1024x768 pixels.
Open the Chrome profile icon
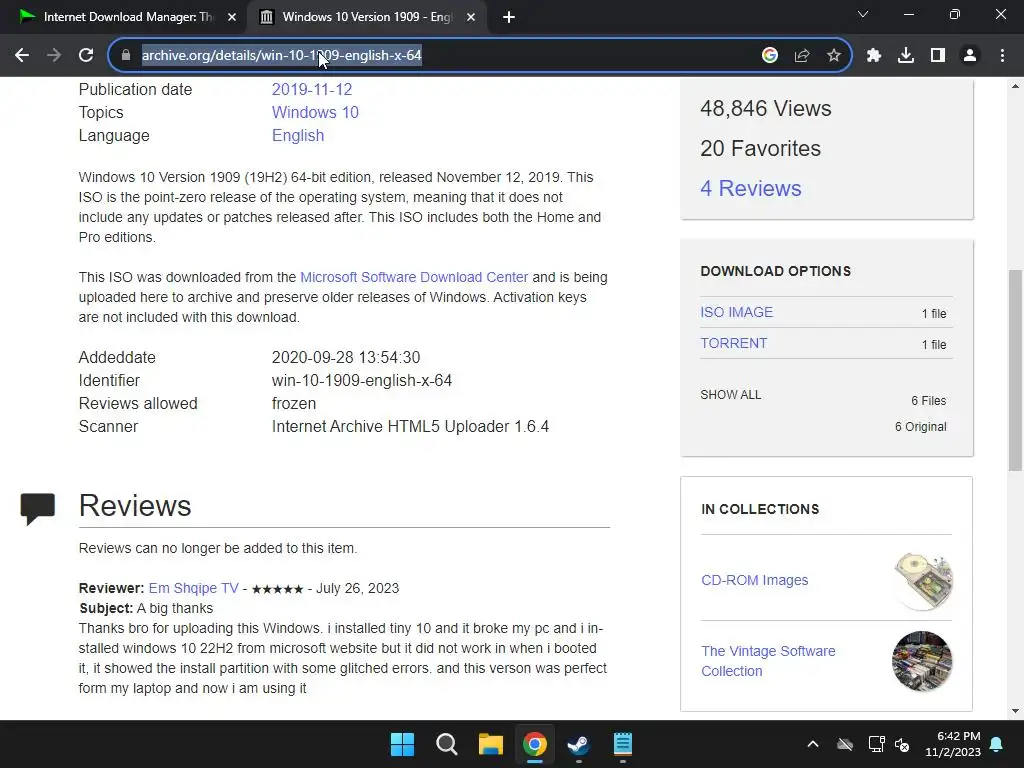coord(970,56)
